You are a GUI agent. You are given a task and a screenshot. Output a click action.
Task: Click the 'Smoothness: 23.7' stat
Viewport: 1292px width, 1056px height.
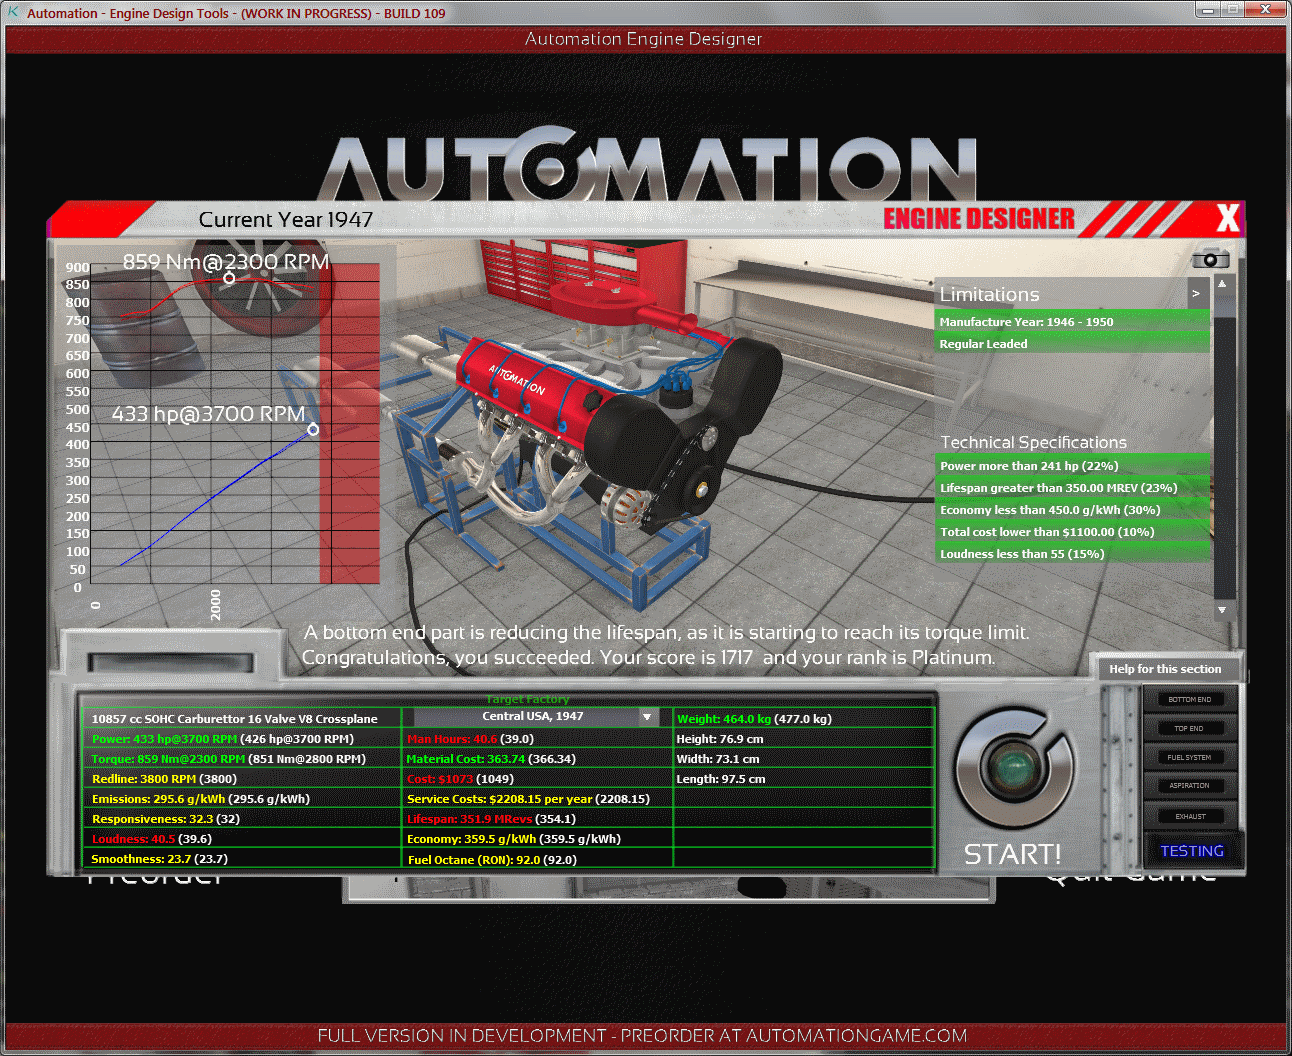pyautogui.click(x=241, y=858)
